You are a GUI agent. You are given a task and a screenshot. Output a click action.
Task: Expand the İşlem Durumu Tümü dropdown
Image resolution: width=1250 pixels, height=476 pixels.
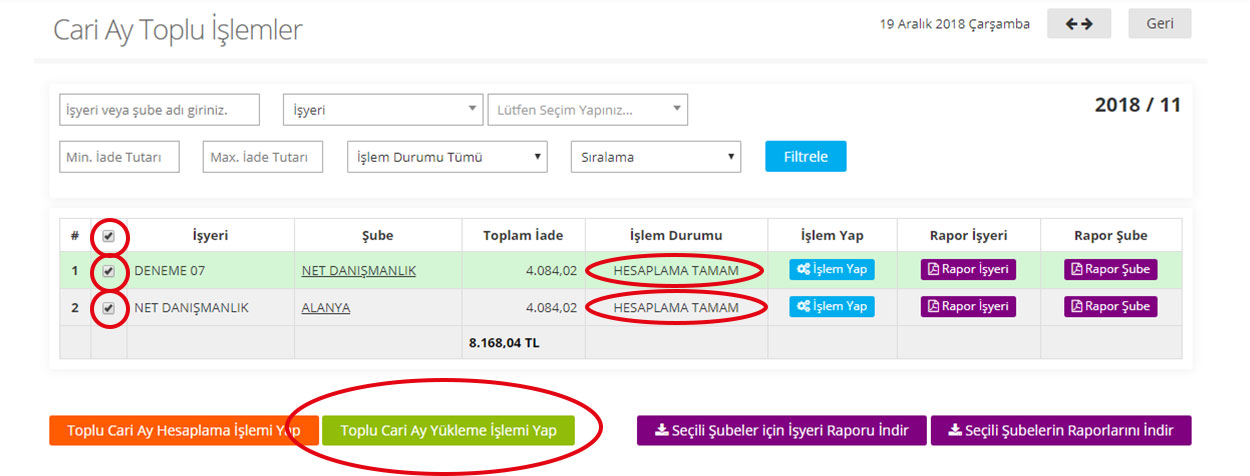click(448, 157)
